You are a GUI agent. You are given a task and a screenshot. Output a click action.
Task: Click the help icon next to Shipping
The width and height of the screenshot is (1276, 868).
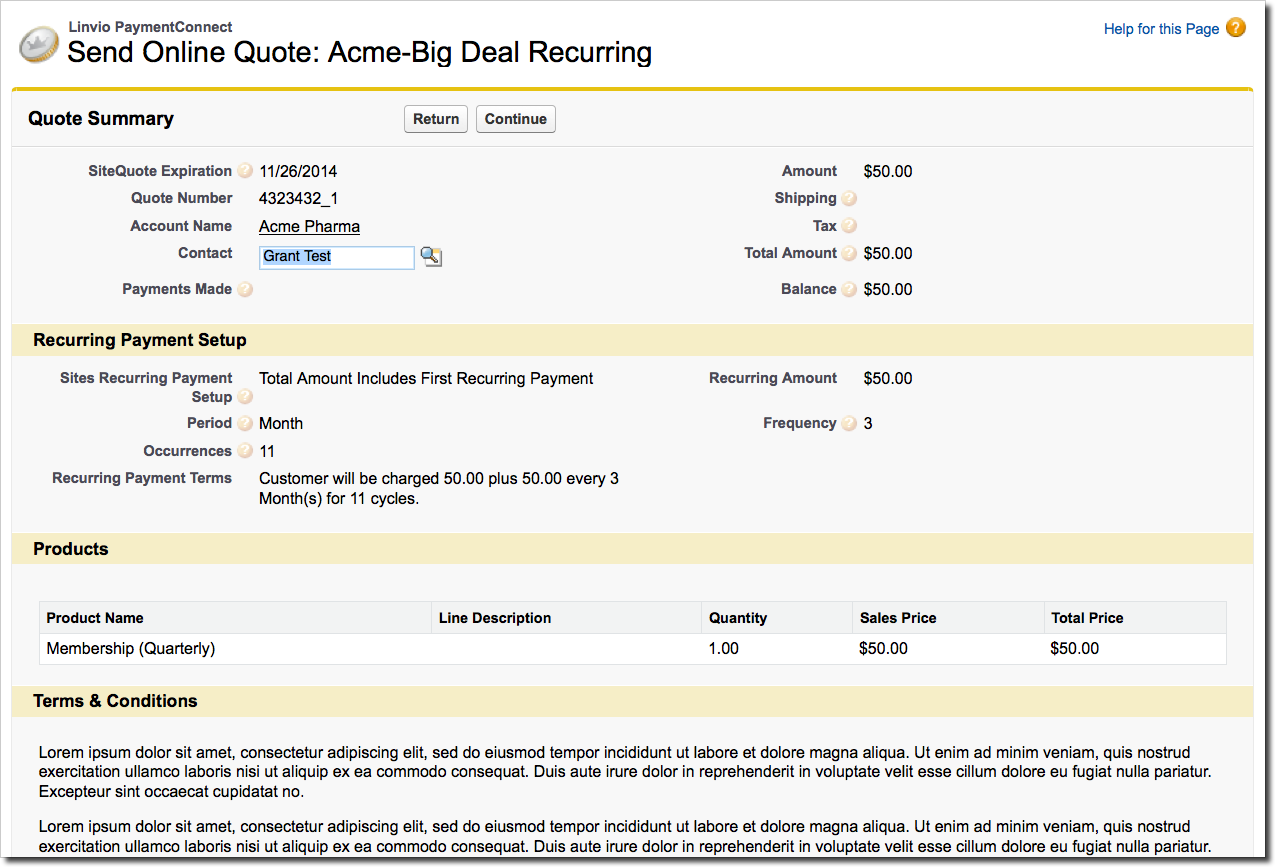click(x=849, y=199)
